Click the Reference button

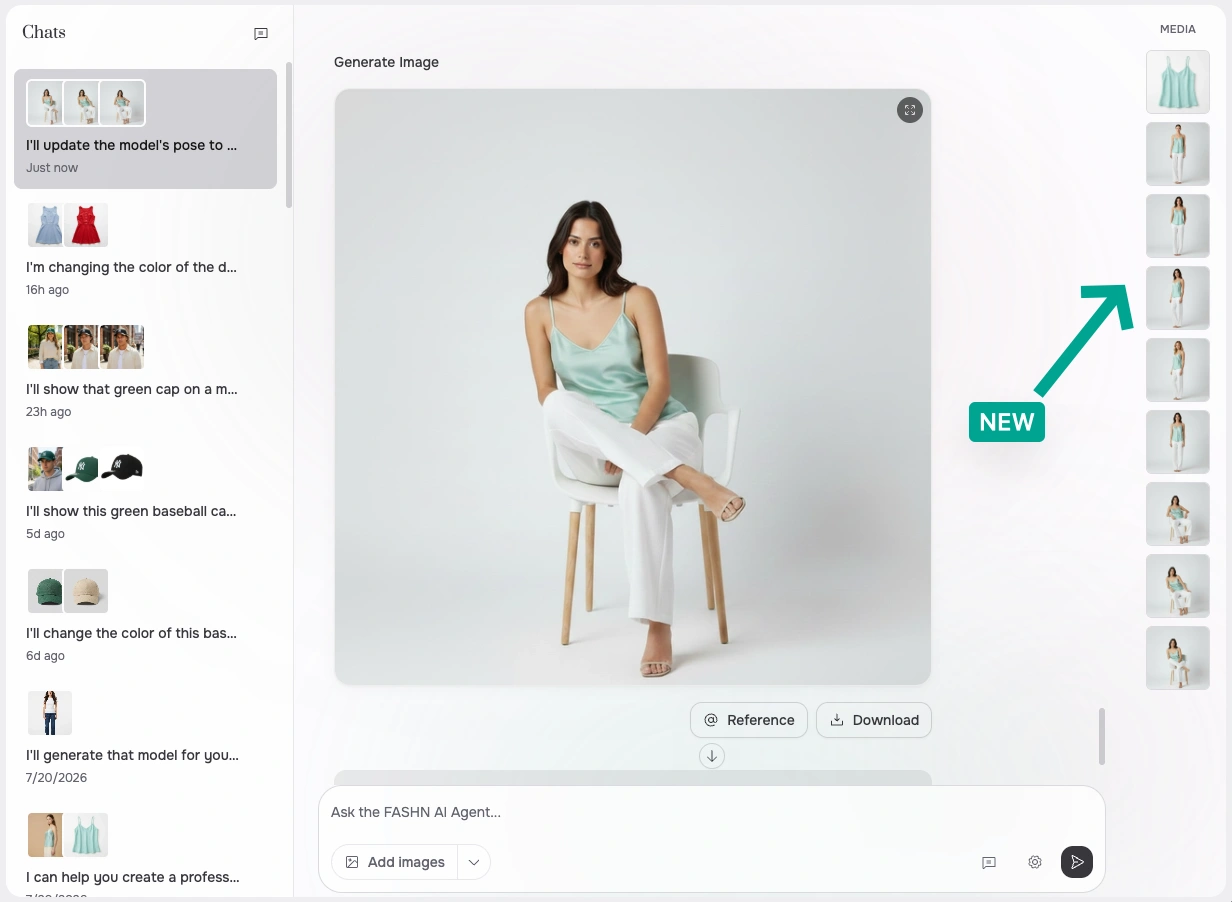tap(749, 720)
